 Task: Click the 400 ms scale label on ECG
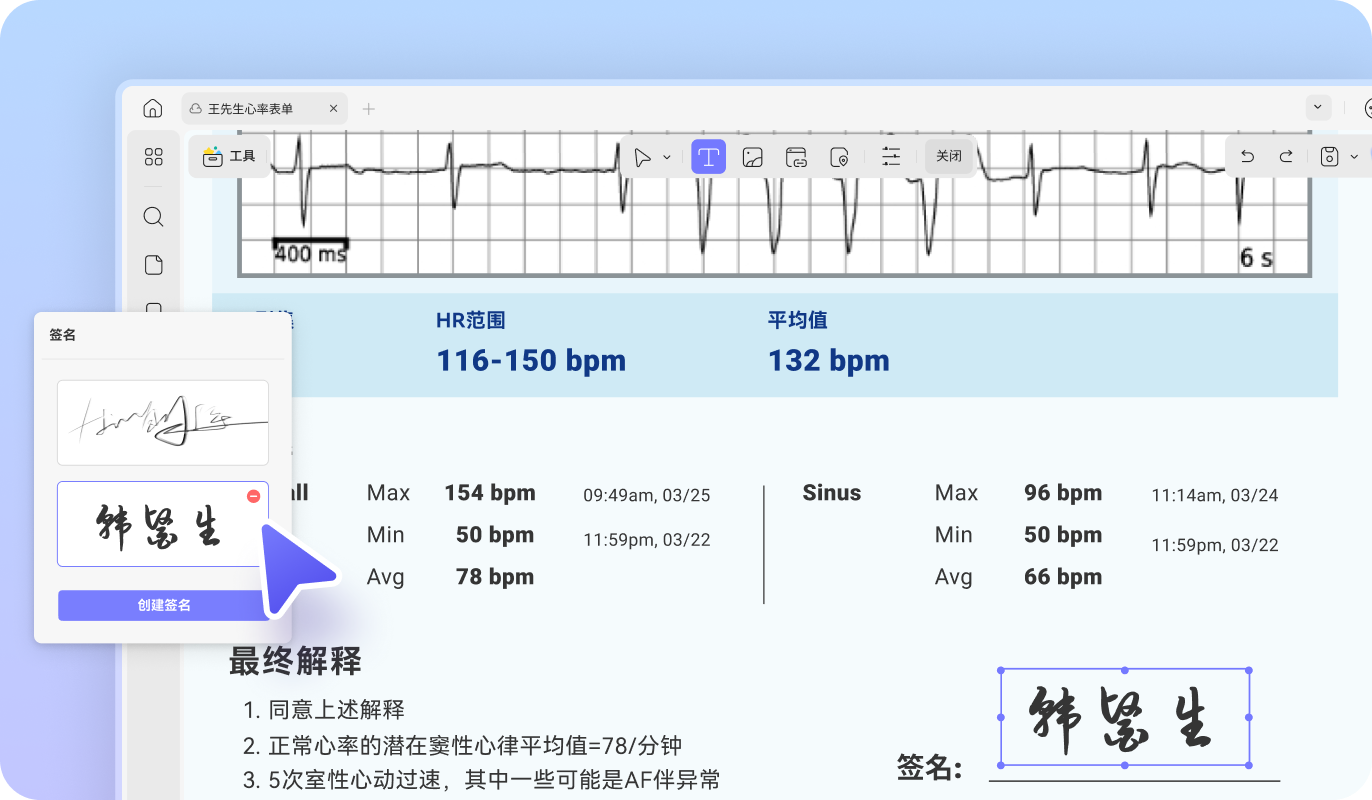click(x=310, y=254)
